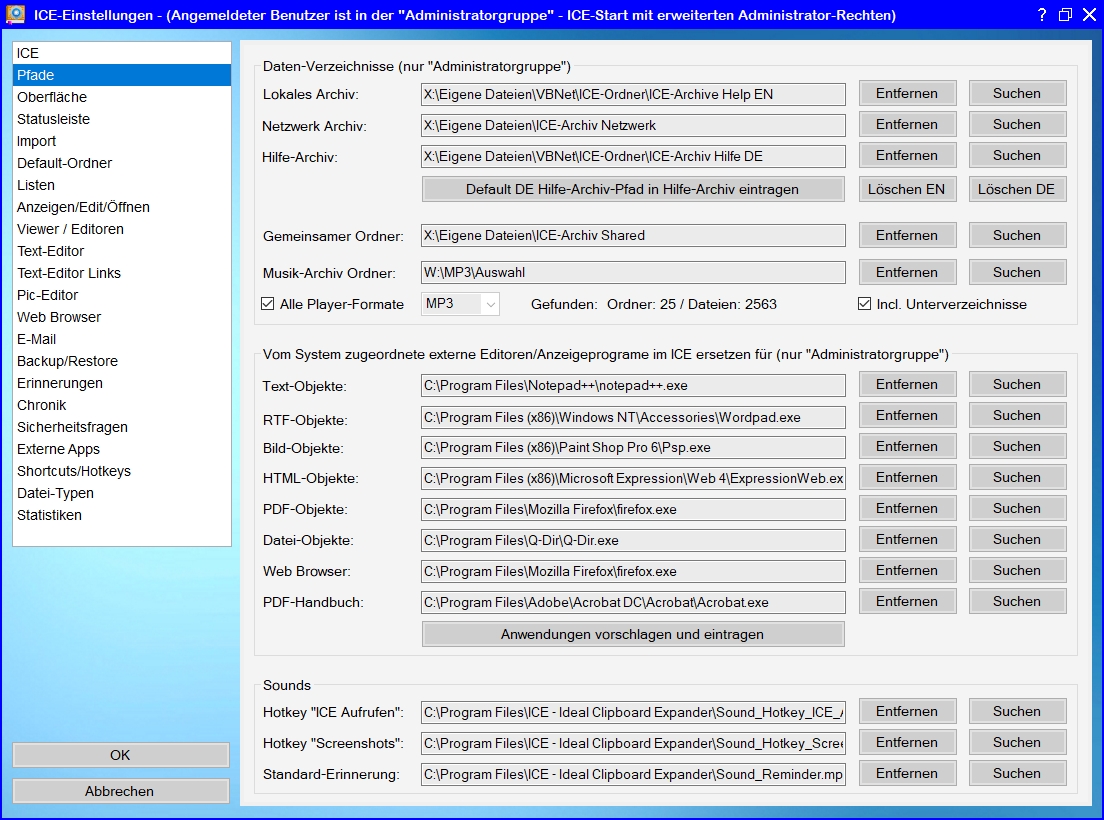Screen dimensions: 1104x820
Task: Select Default-Ordner category
Action: coord(122,163)
